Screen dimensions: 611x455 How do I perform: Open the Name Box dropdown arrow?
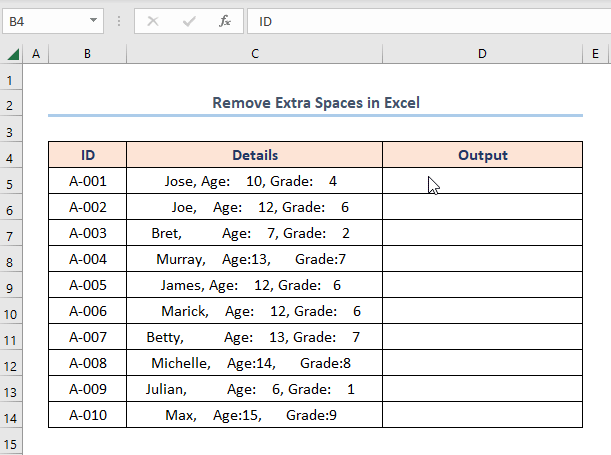click(93, 20)
